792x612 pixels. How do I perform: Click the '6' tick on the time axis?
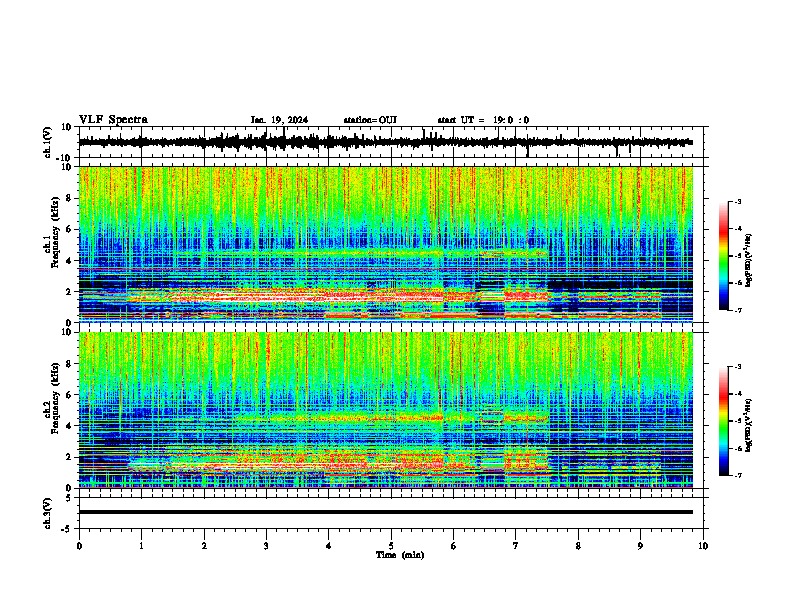pos(454,546)
